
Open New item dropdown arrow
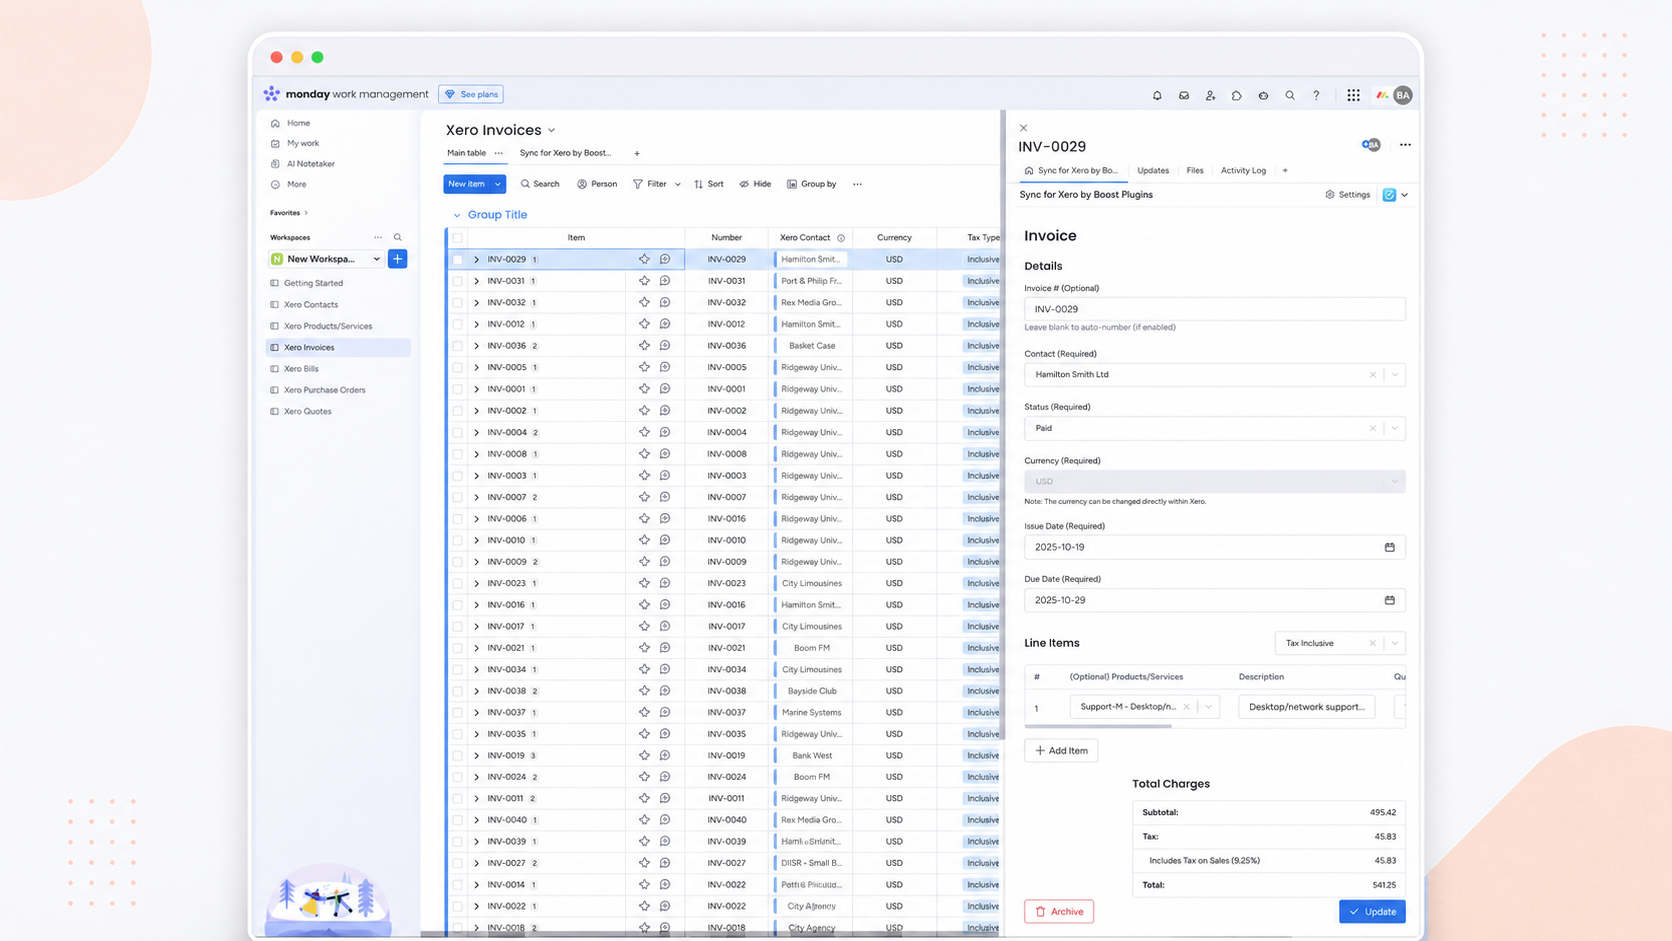pos(497,184)
